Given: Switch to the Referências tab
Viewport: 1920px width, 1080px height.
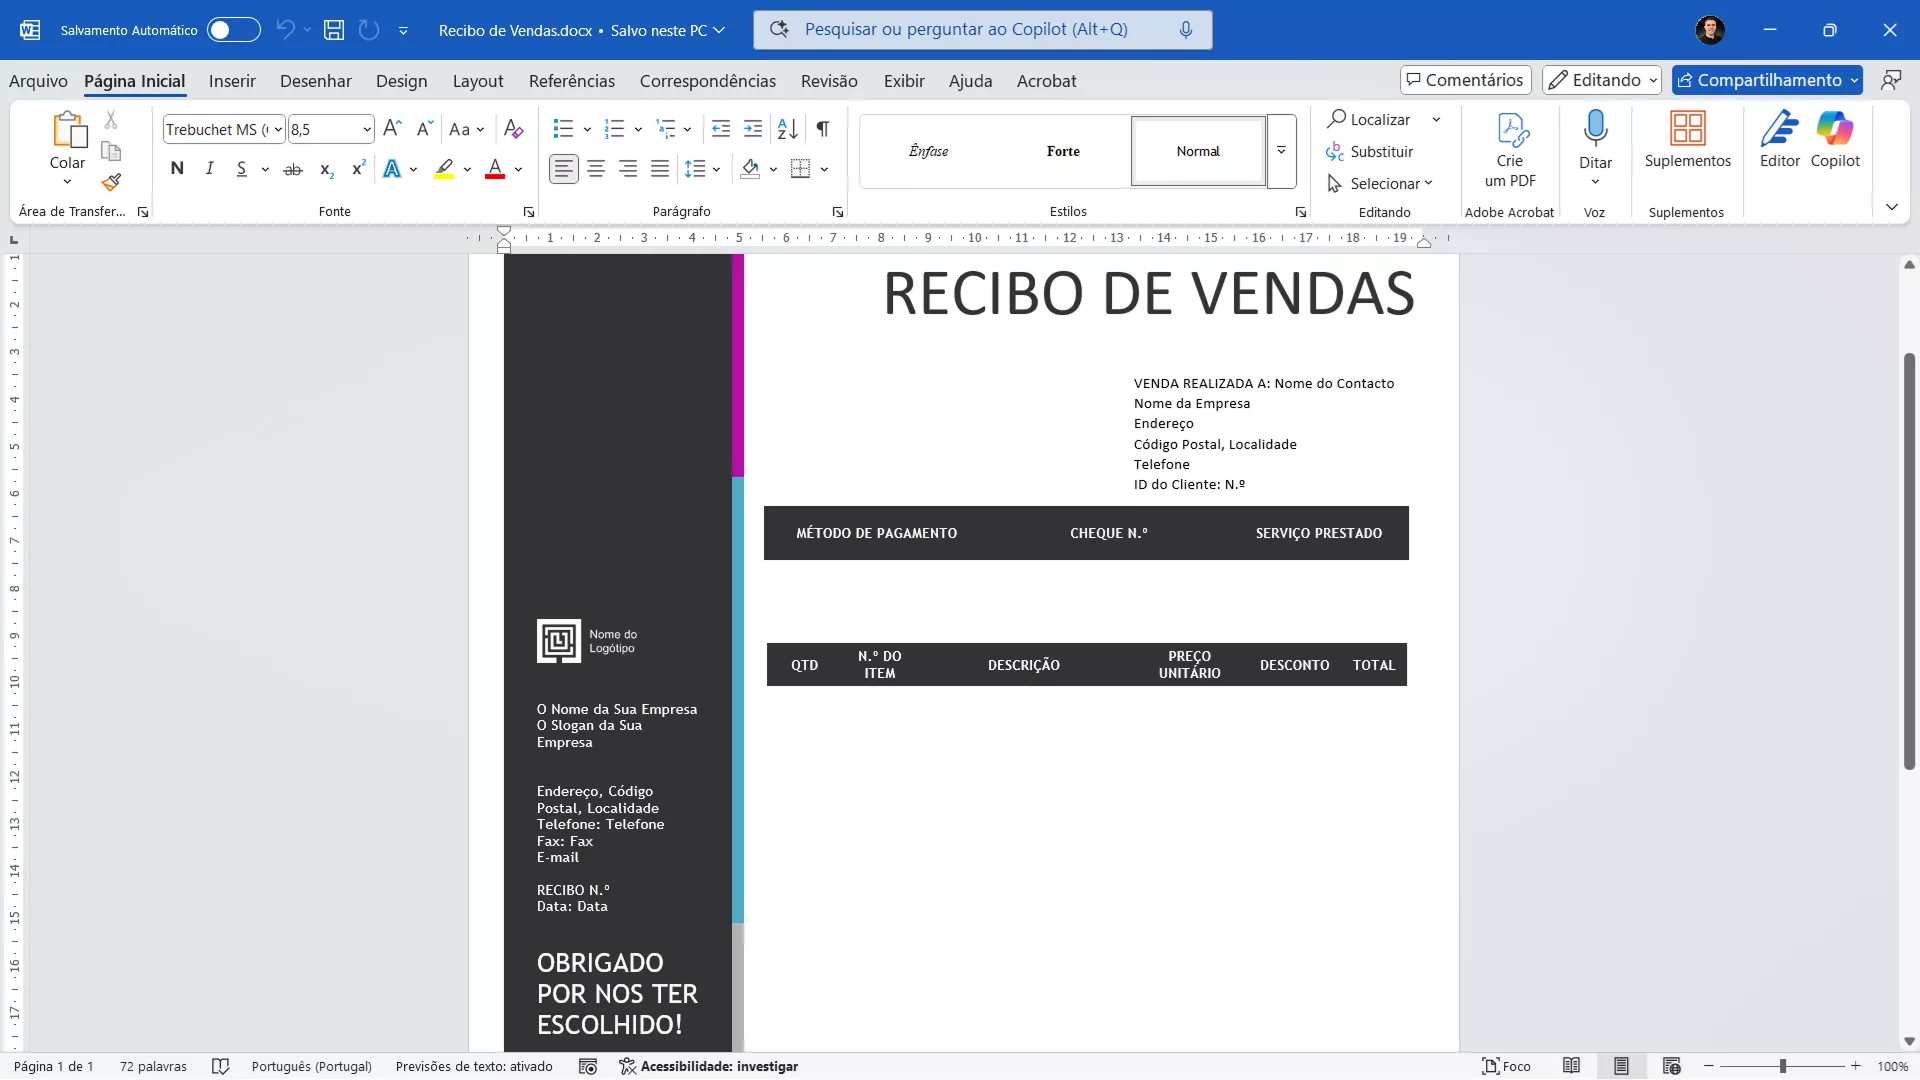Looking at the screenshot, I should (x=571, y=81).
